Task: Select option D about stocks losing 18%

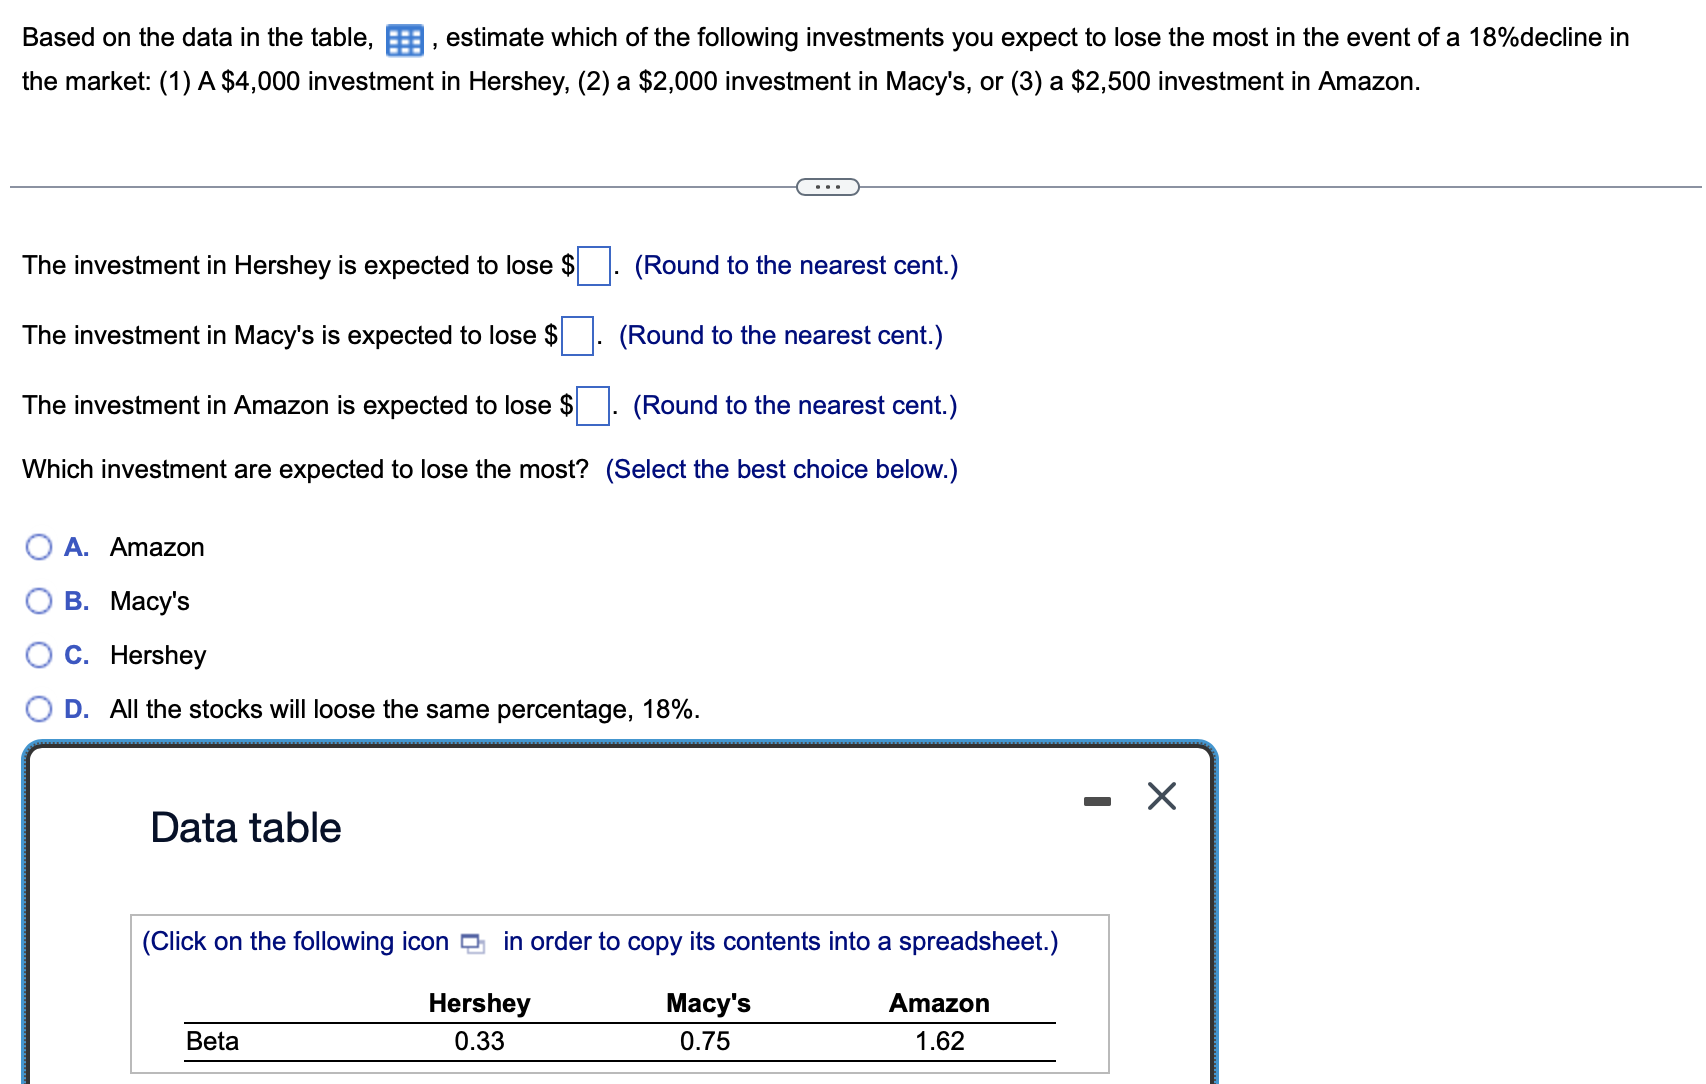Action: click(39, 708)
